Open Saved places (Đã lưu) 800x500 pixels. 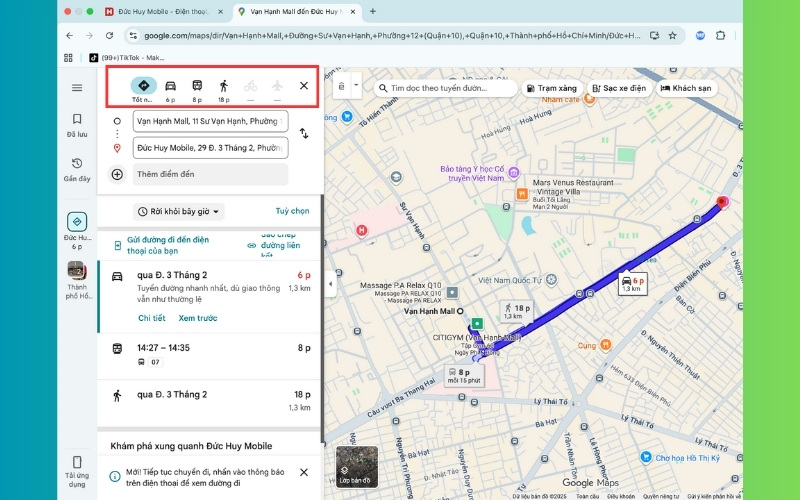[x=77, y=125]
